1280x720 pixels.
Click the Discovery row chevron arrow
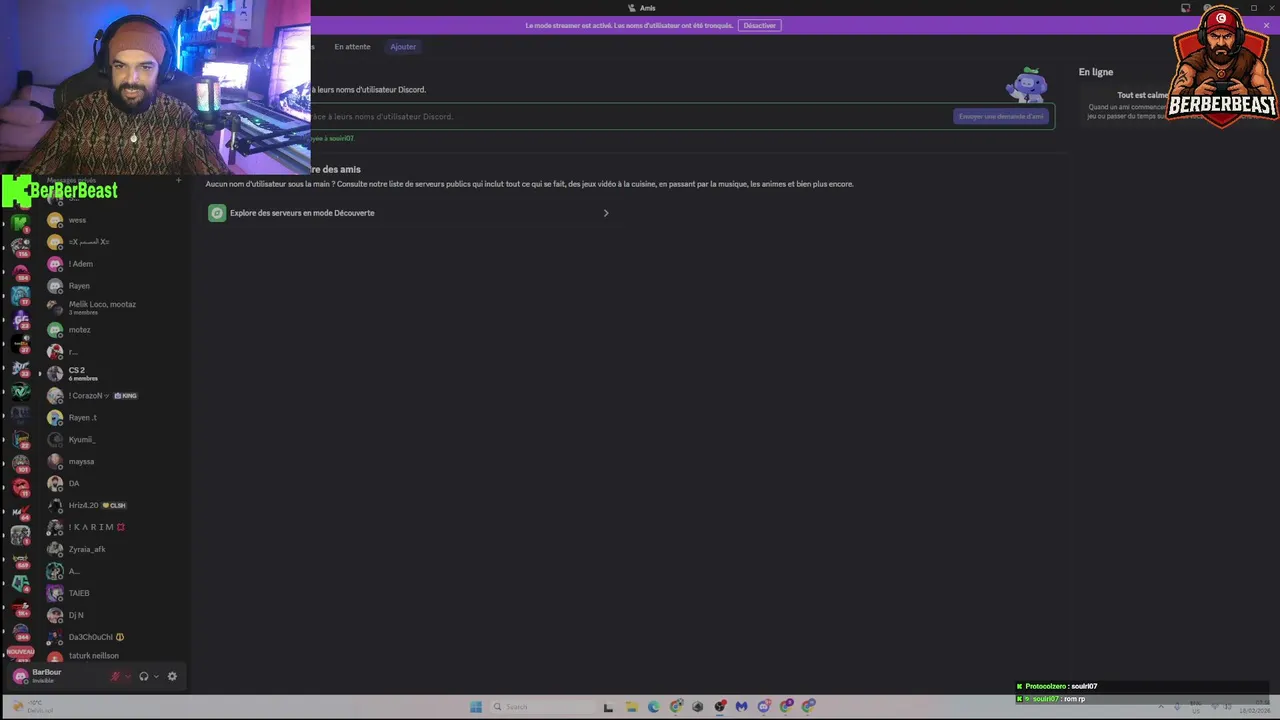(x=605, y=213)
